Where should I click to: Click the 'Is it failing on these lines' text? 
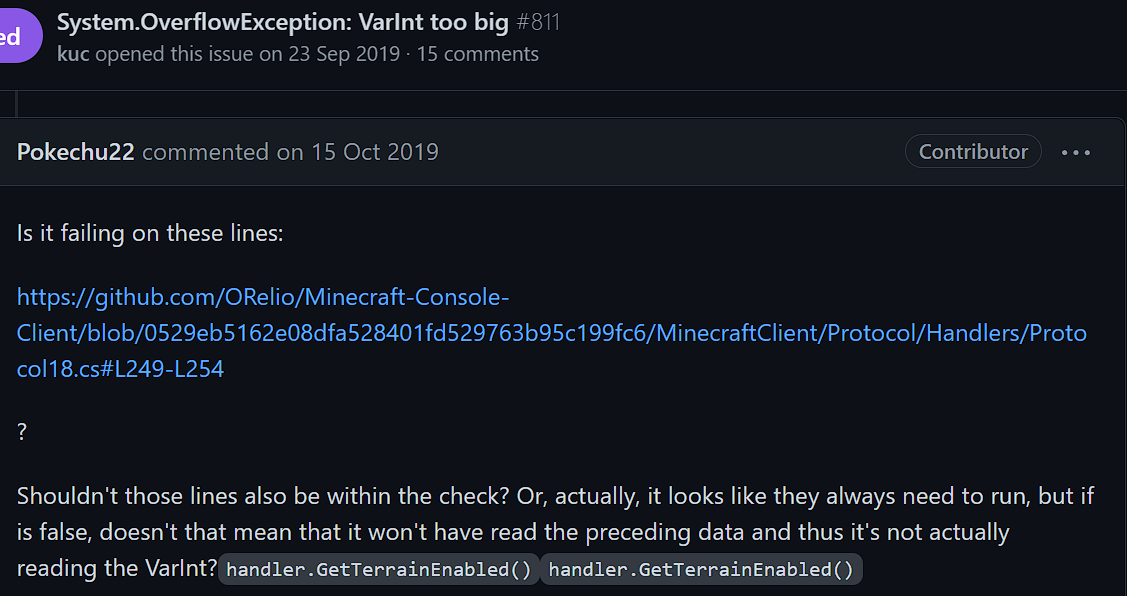(x=150, y=233)
